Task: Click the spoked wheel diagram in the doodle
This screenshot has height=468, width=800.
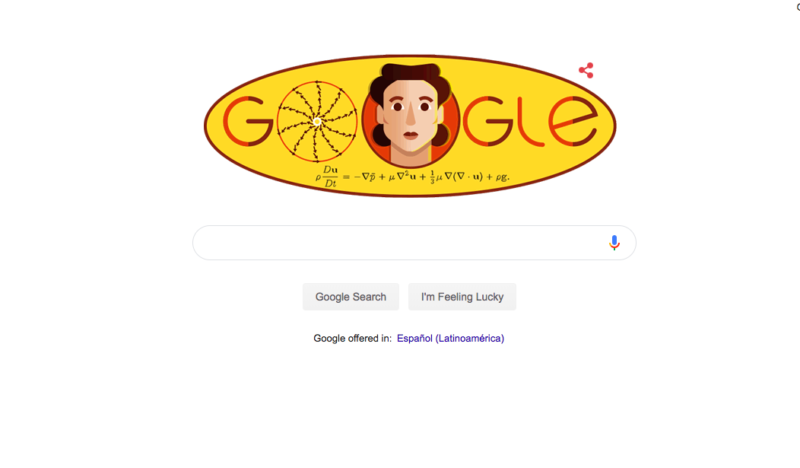Action: point(317,121)
